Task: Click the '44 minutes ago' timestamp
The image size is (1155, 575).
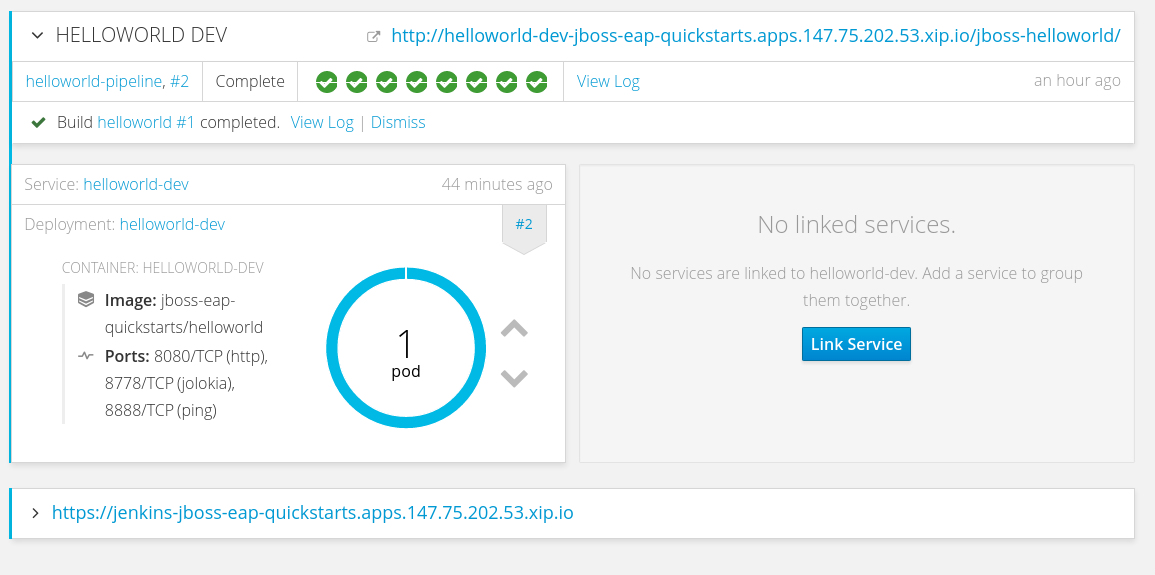Action: point(496,184)
